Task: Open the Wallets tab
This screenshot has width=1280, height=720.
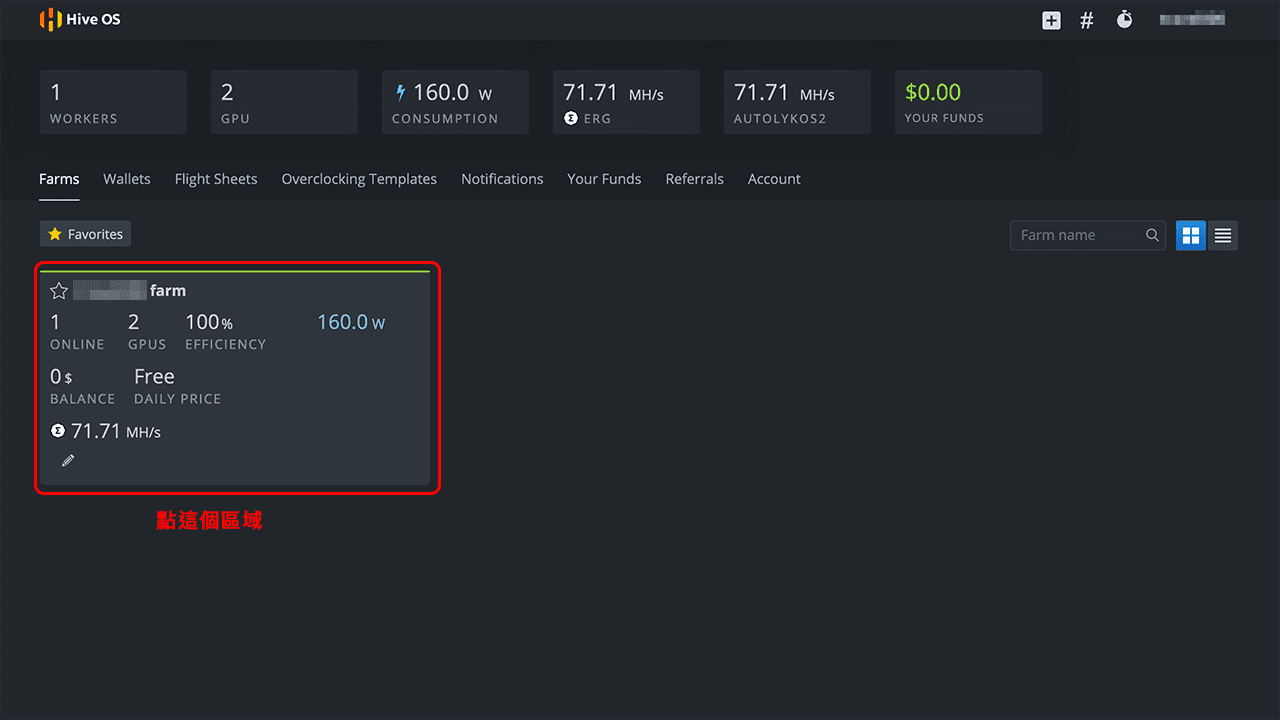Action: pos(127,179)
